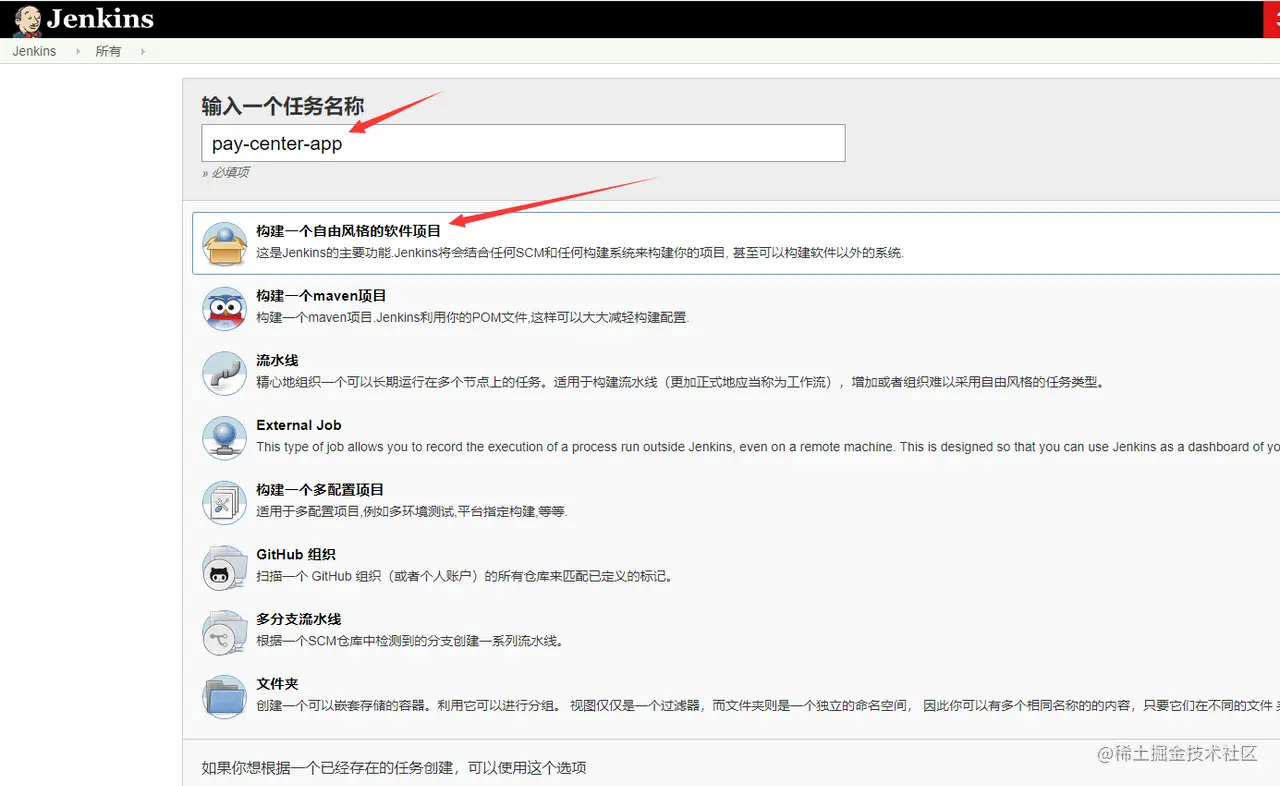Select the maven project owl icon
The image size is (1280, 786).
click(224, 308)
